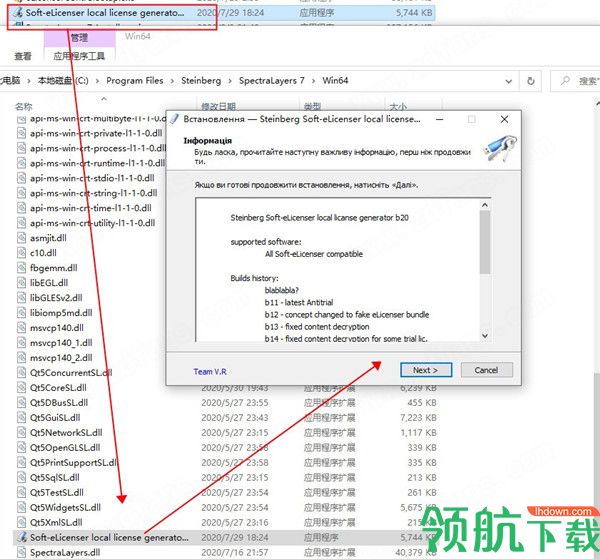The width and height of the screenshot is (600, 559).
Task: Click the file icon of Qt5PrintSupportSL.dll
Action: pyautogui.click(x=21, y=462)
